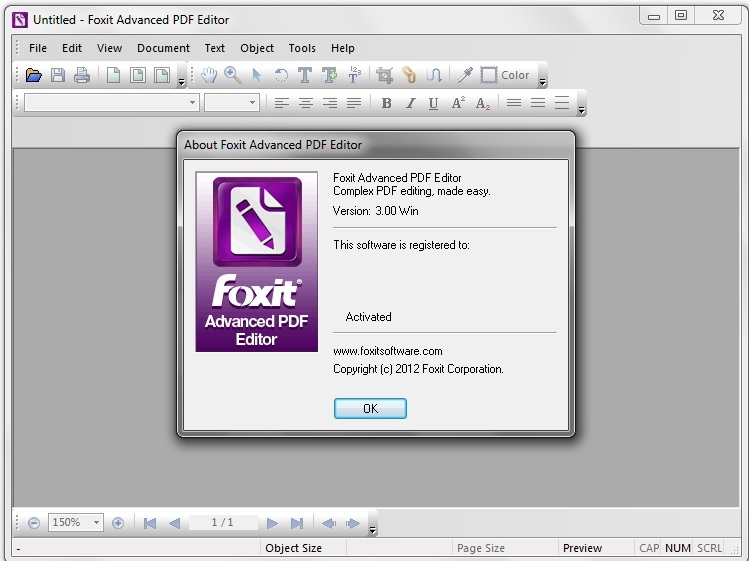The width and height of the screenshot is (749, 561).
Task: Open the Tools menu
Action: 302,48
